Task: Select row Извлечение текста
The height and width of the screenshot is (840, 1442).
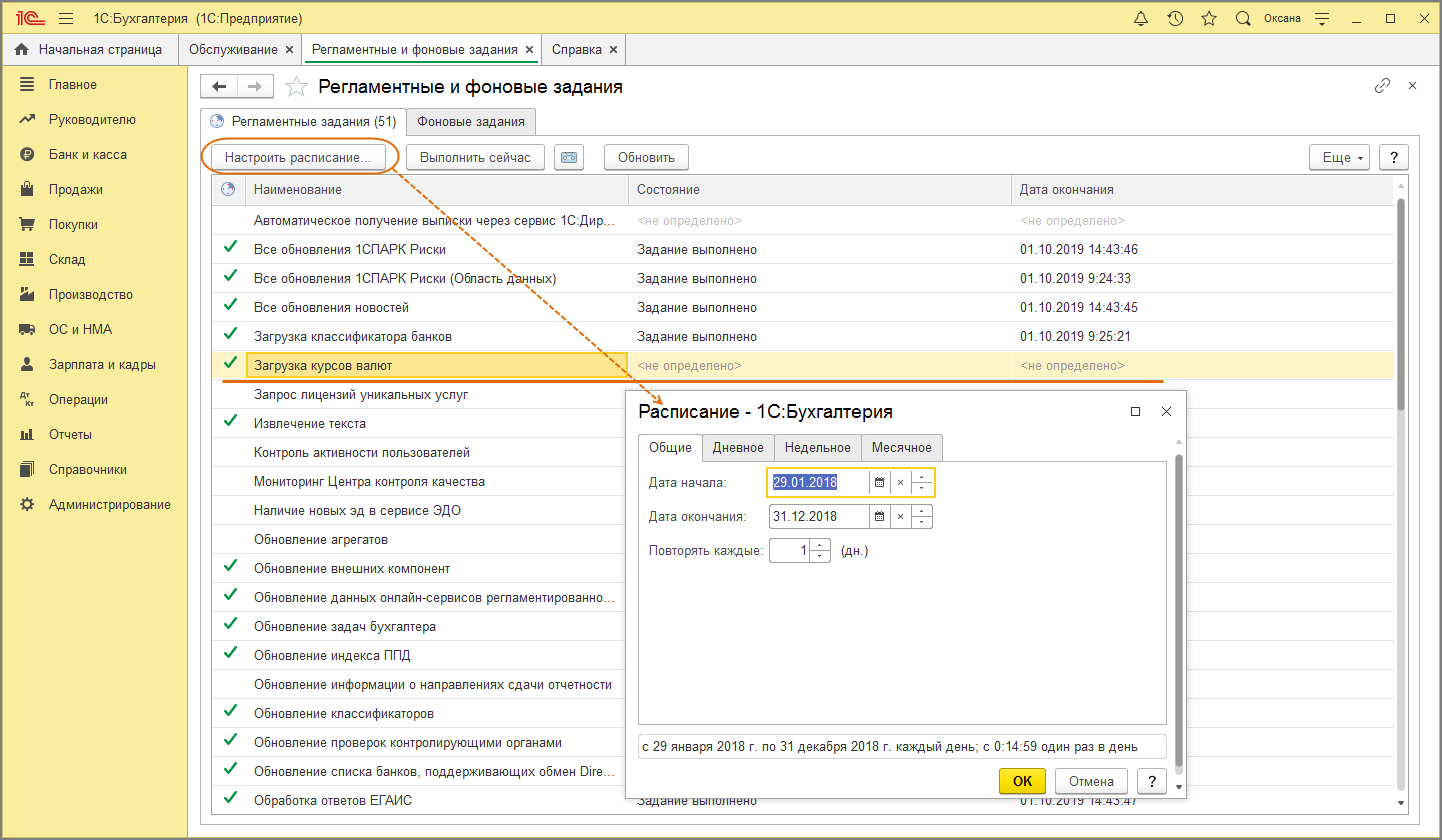Action: [418, 424]
